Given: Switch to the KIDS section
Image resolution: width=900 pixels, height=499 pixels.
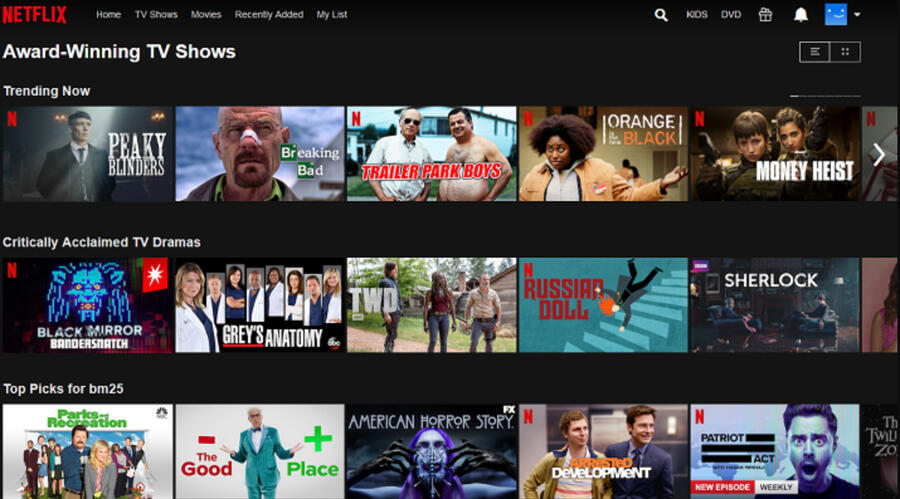Looking at the screenshot, I should point(696,15).
